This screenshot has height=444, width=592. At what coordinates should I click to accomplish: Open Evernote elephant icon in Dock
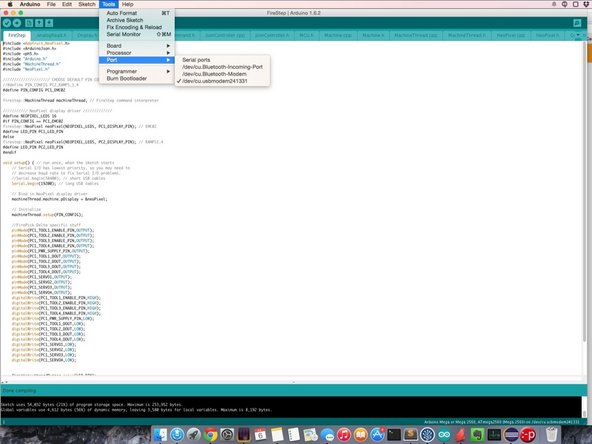[478, 435]
